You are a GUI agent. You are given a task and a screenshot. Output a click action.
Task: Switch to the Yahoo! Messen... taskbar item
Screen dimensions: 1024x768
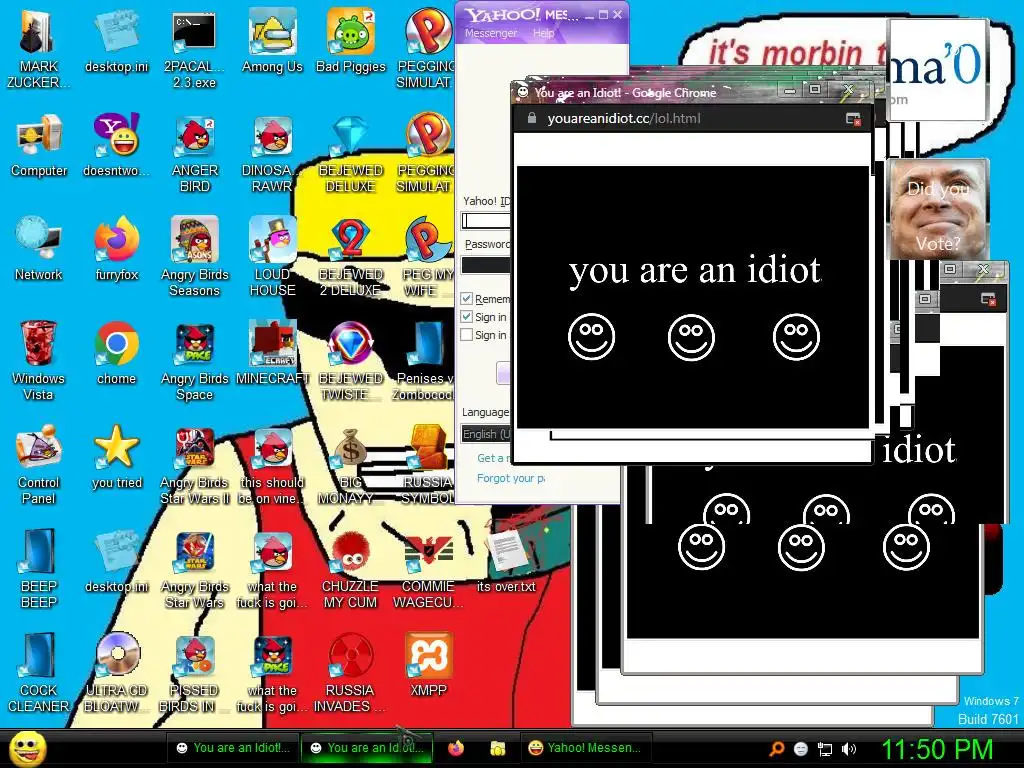point(585,748)
